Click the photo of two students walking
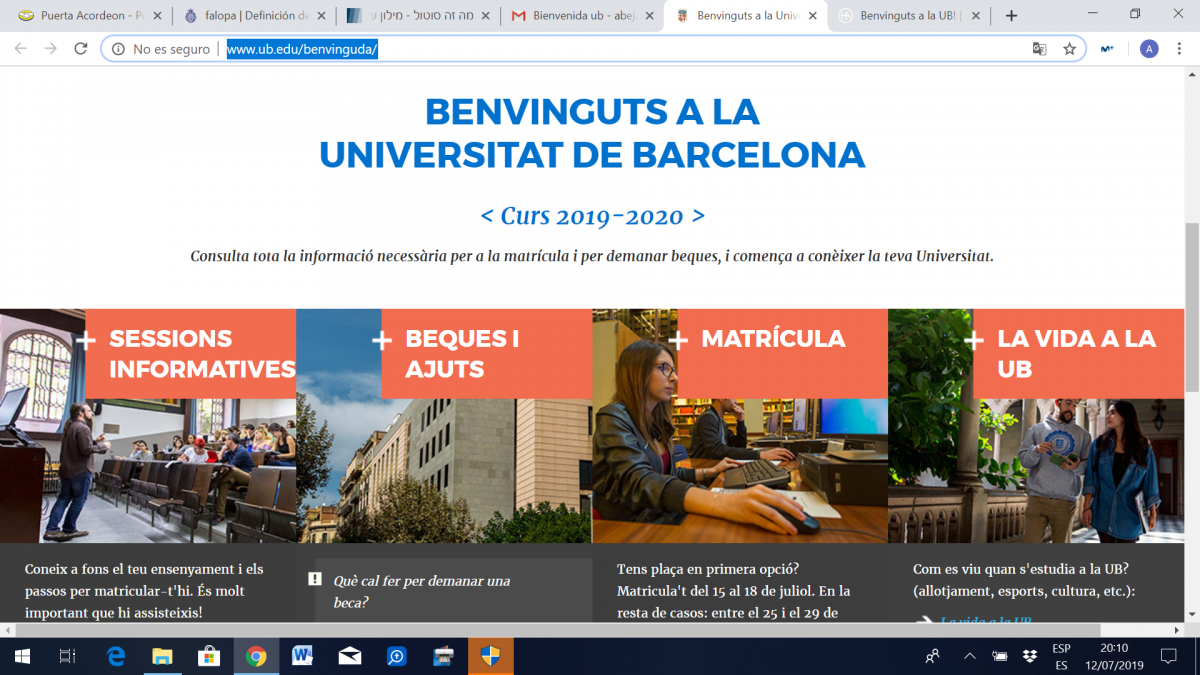Viewport: 1200px width, 675px height. (x=1036, y=471)
